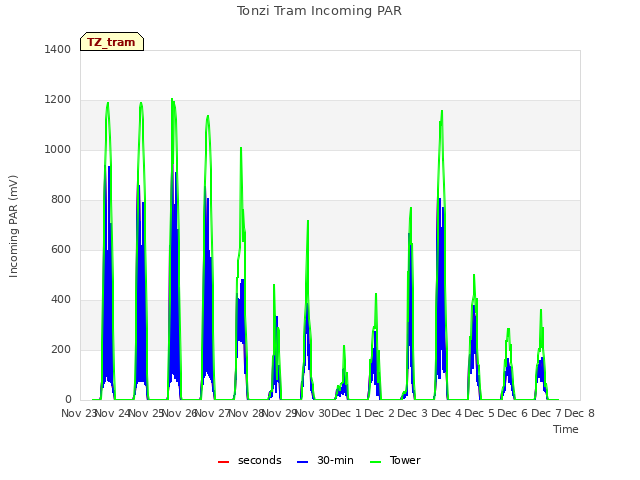Click the Time axis label
The height and width of the screenshot is (480, 640).
(566, 429)
